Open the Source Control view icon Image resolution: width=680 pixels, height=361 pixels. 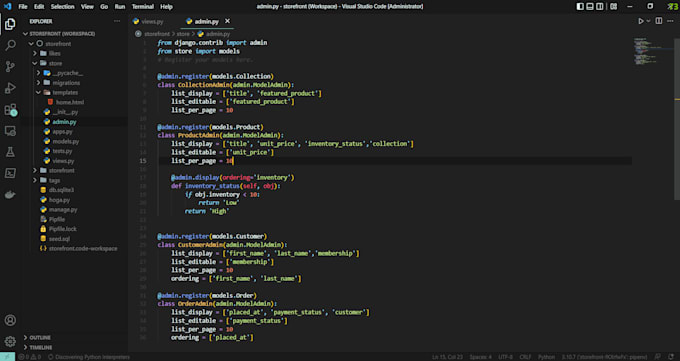(x=10, y=66)
